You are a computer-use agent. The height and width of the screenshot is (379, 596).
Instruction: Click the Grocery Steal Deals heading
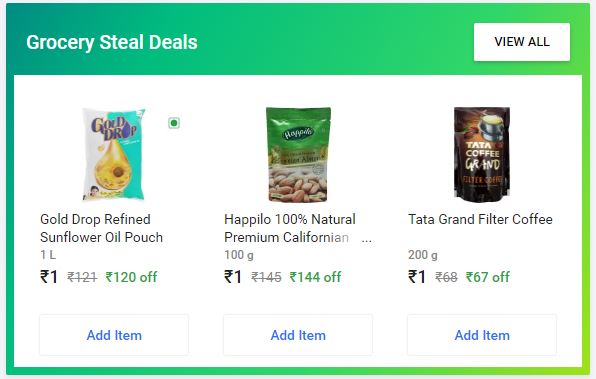[x=112, y=42]
